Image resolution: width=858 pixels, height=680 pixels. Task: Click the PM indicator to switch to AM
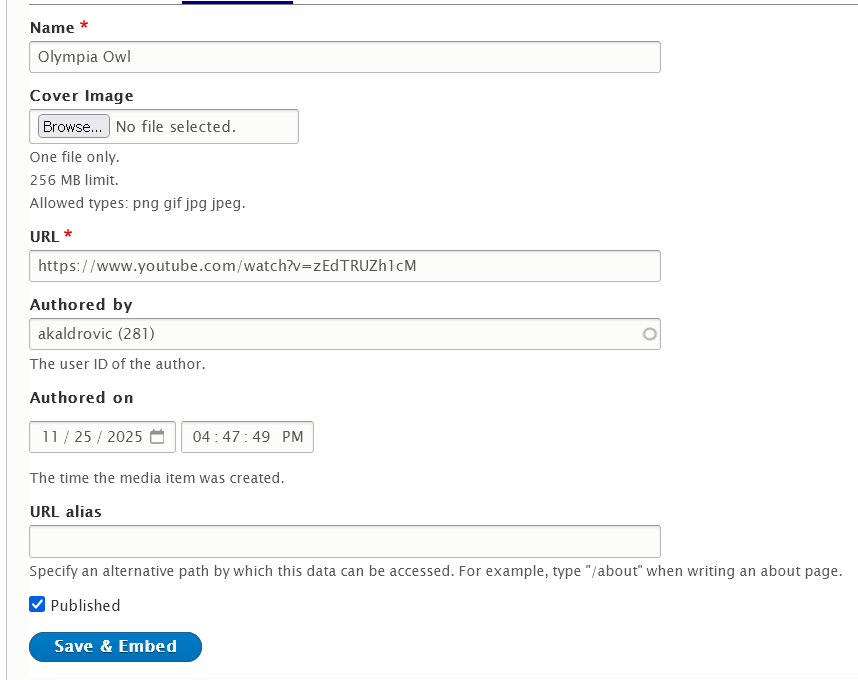pyautogui.click(x=294, y=436)
